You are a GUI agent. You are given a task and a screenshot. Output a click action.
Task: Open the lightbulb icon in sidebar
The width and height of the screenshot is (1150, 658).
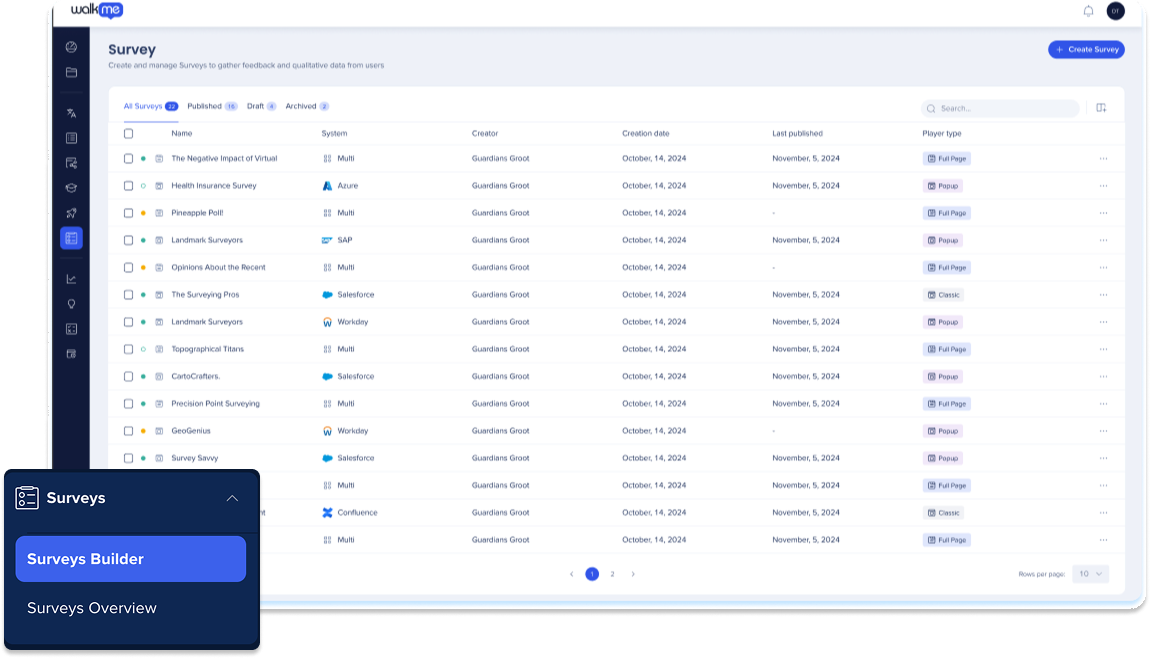(x=71, y=304)
